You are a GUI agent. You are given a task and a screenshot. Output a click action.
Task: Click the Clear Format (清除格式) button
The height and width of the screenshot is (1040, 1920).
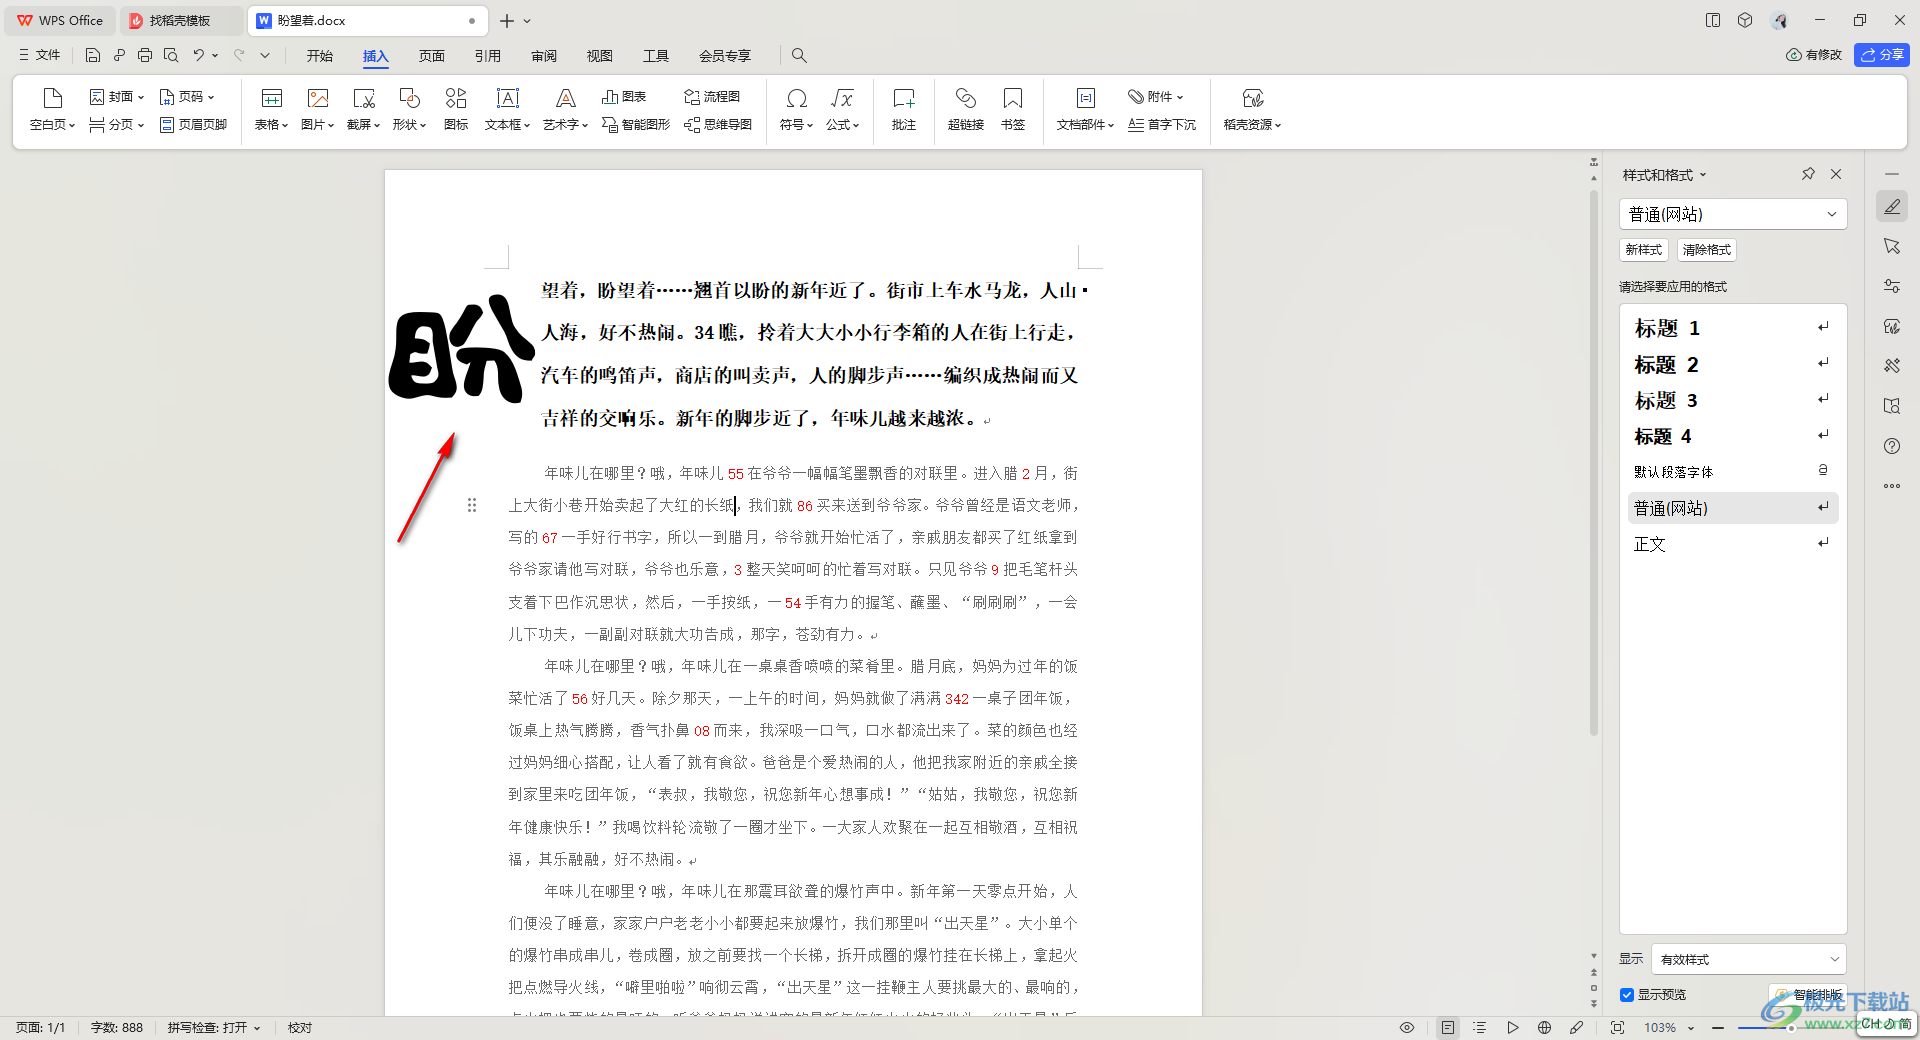pos(1707,250)
